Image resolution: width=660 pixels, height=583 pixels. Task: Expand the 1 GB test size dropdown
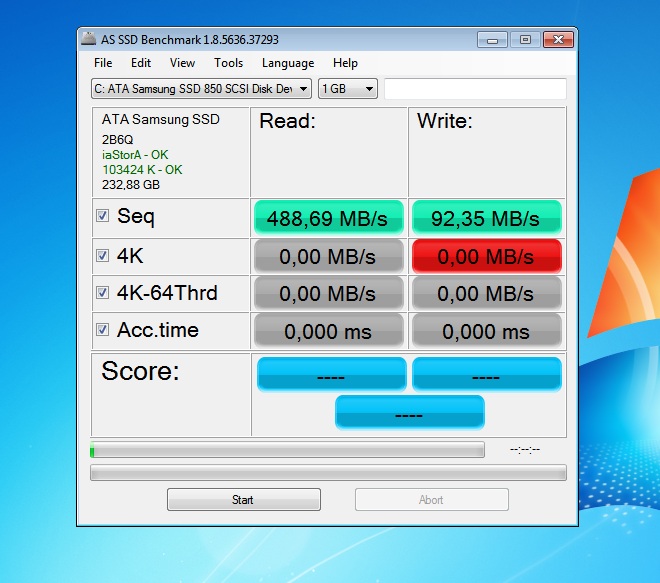pos(348,89)
